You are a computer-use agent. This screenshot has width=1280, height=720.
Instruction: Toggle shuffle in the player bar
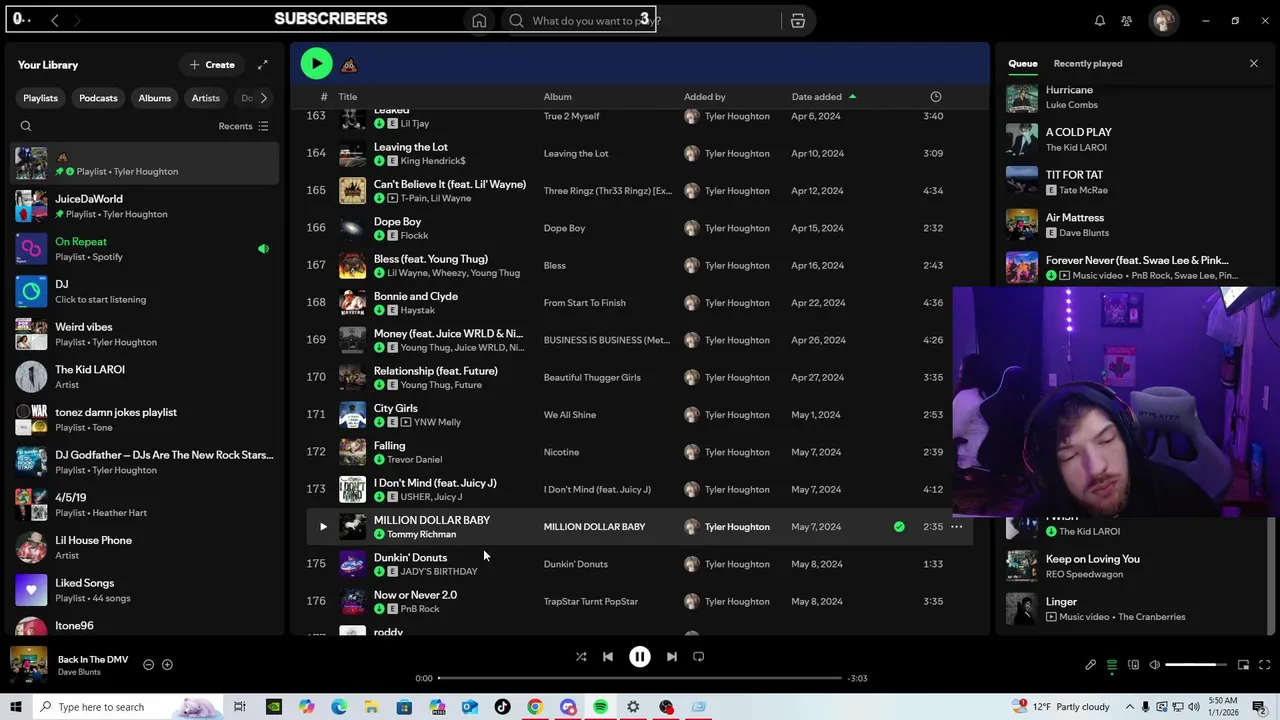pyautogui.click(x=581, y=657)
